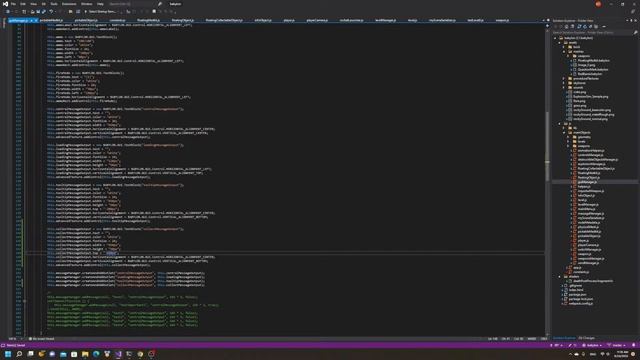Switch to the constants.js tab
The width and height of the screenshot is (640, 360).
click(117, 20)
